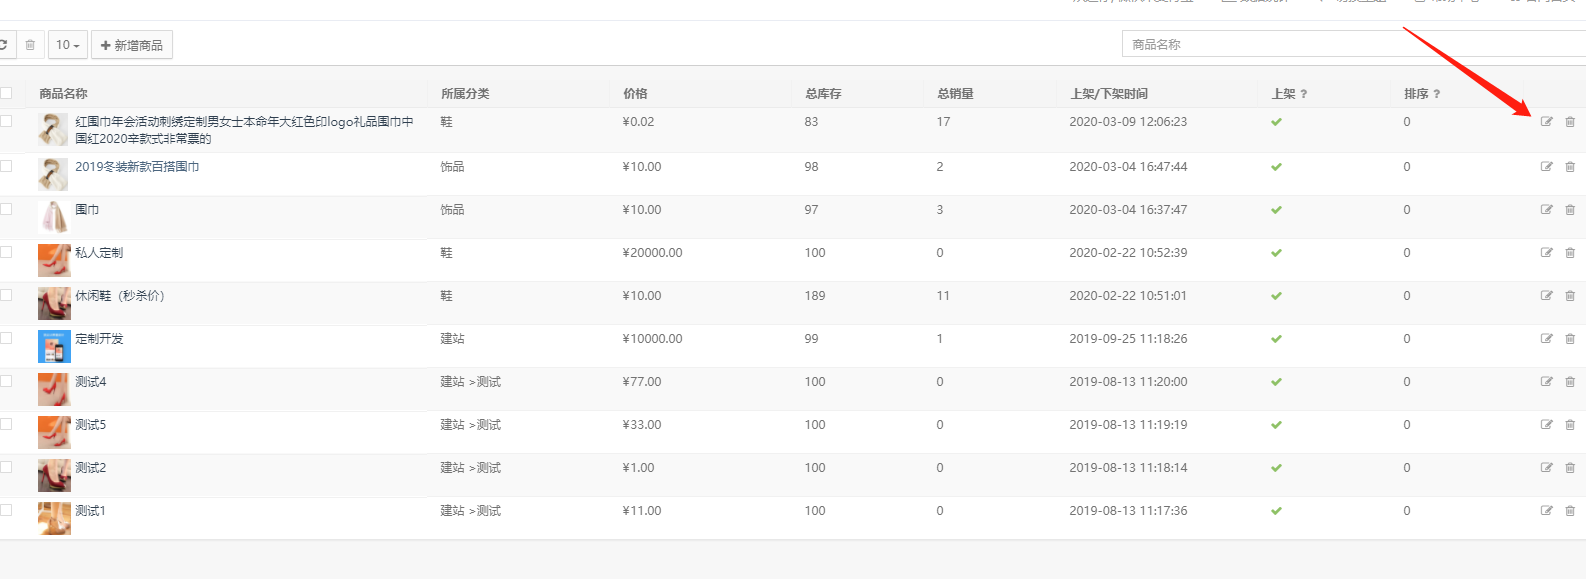1586x579 pixels.
Task: Click the 上架/下架时间 column header
Action: tap(1108, 94)
